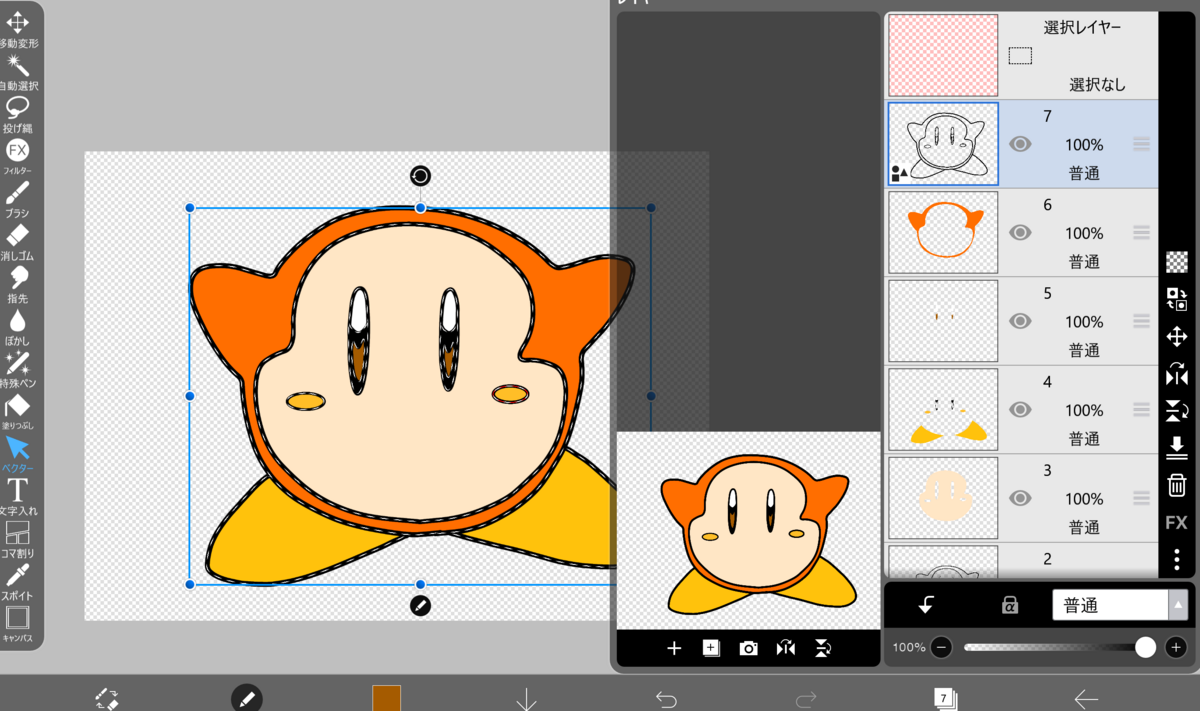This screenshot has width=1200, height=711.
Task: Hide layer 7 using its eye icon
Action: (1020, 144)
